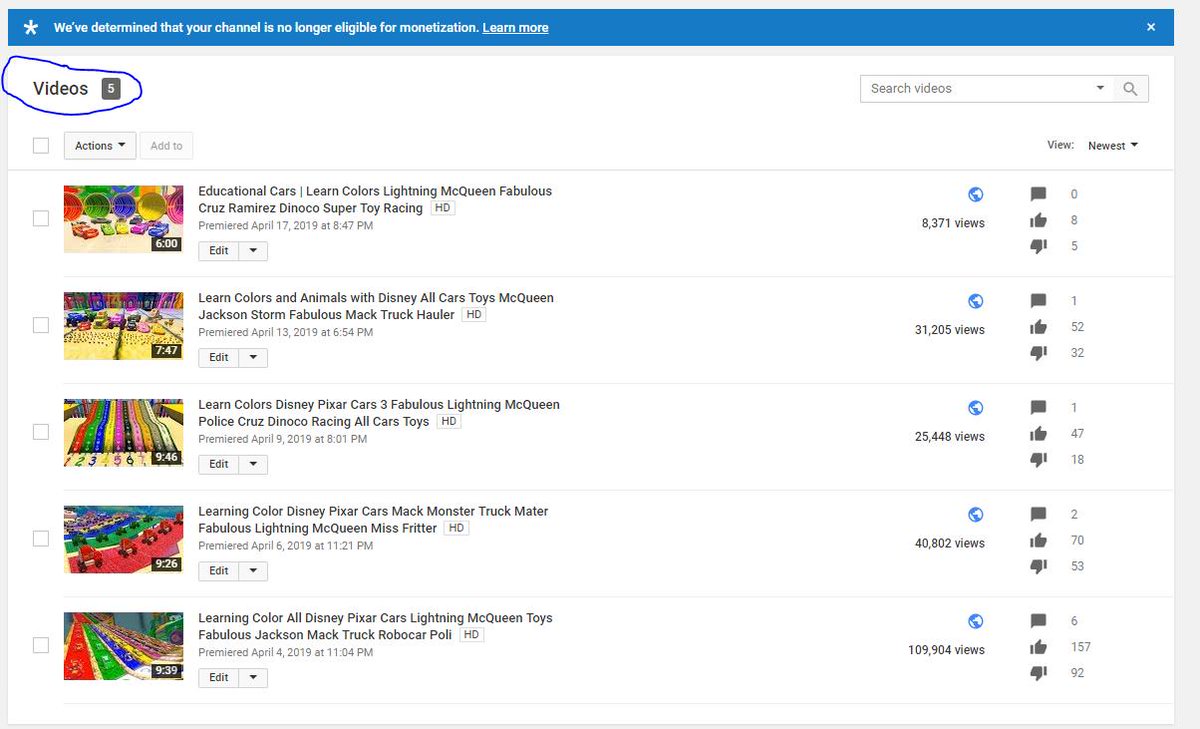Viewport: 1200px width, 729px height.
Task: Select checkbox for Miss Fritter video
Action: point(41,538)
